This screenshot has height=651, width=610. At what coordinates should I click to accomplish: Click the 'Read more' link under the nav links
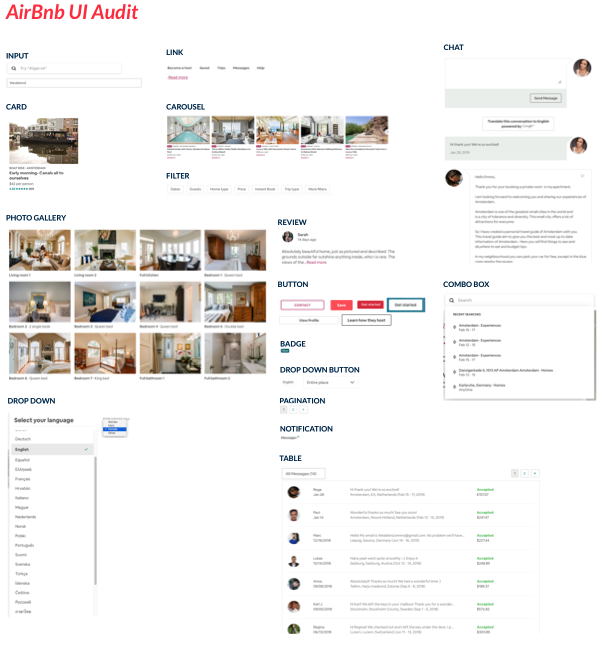pos(178,77)
